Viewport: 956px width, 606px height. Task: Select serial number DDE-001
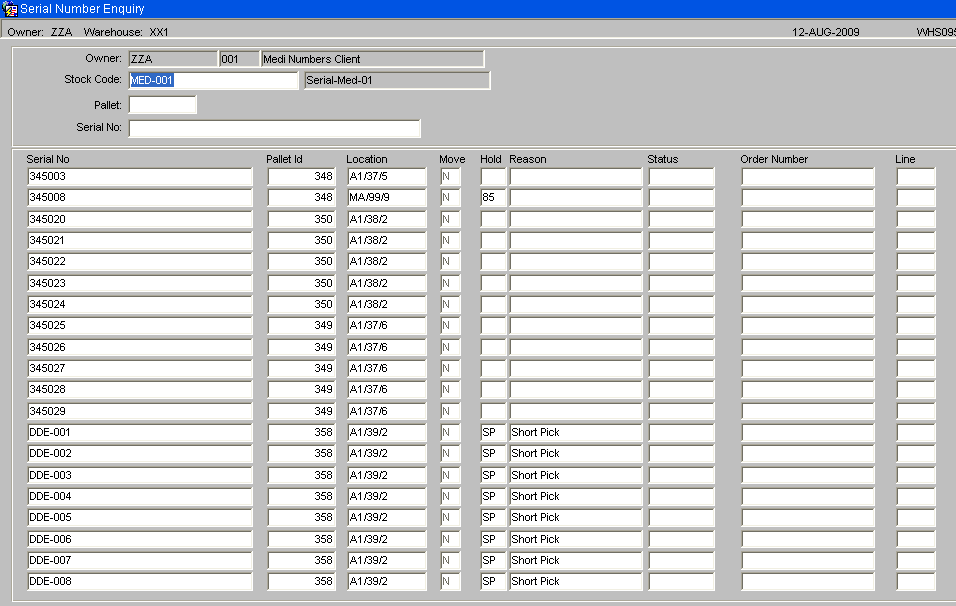click(140, 433)
